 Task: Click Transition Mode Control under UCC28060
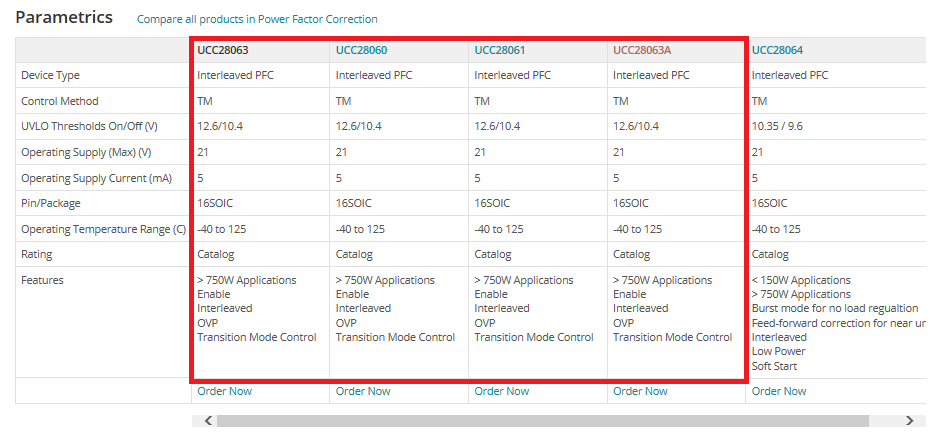[x=395, y=337]
